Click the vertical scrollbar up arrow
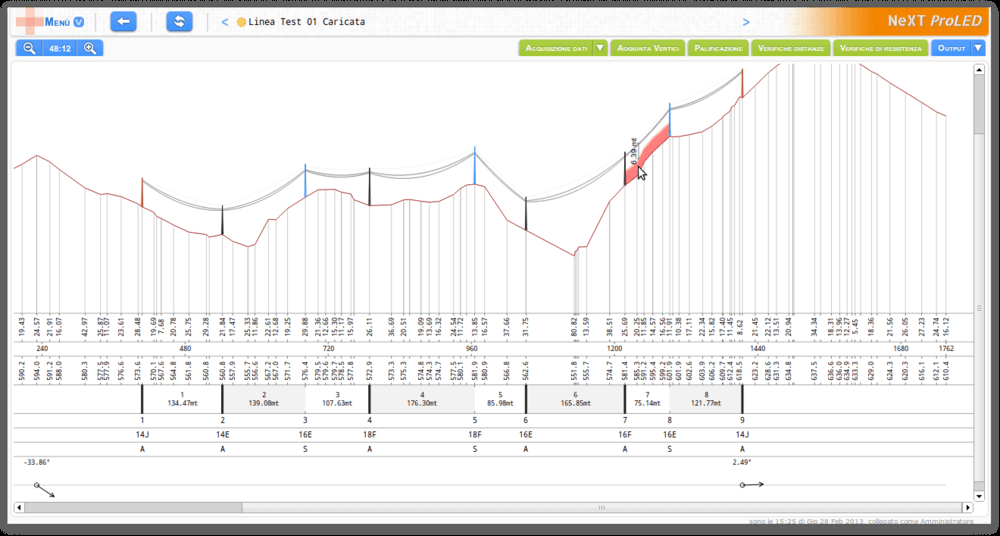 click(979, 69)
